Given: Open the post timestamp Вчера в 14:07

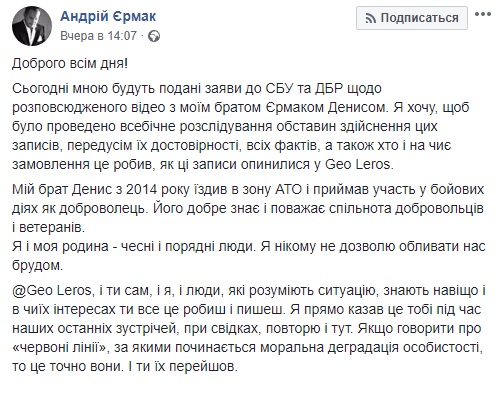Looking at the screenshot, I should click(98, 36).
